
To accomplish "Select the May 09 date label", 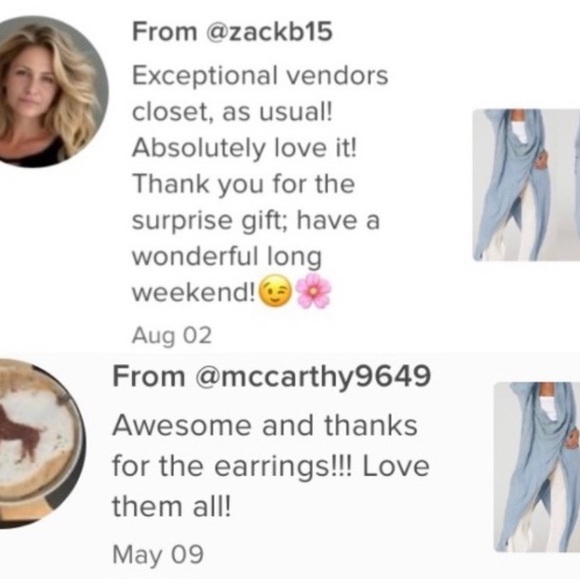I will 158,554.
